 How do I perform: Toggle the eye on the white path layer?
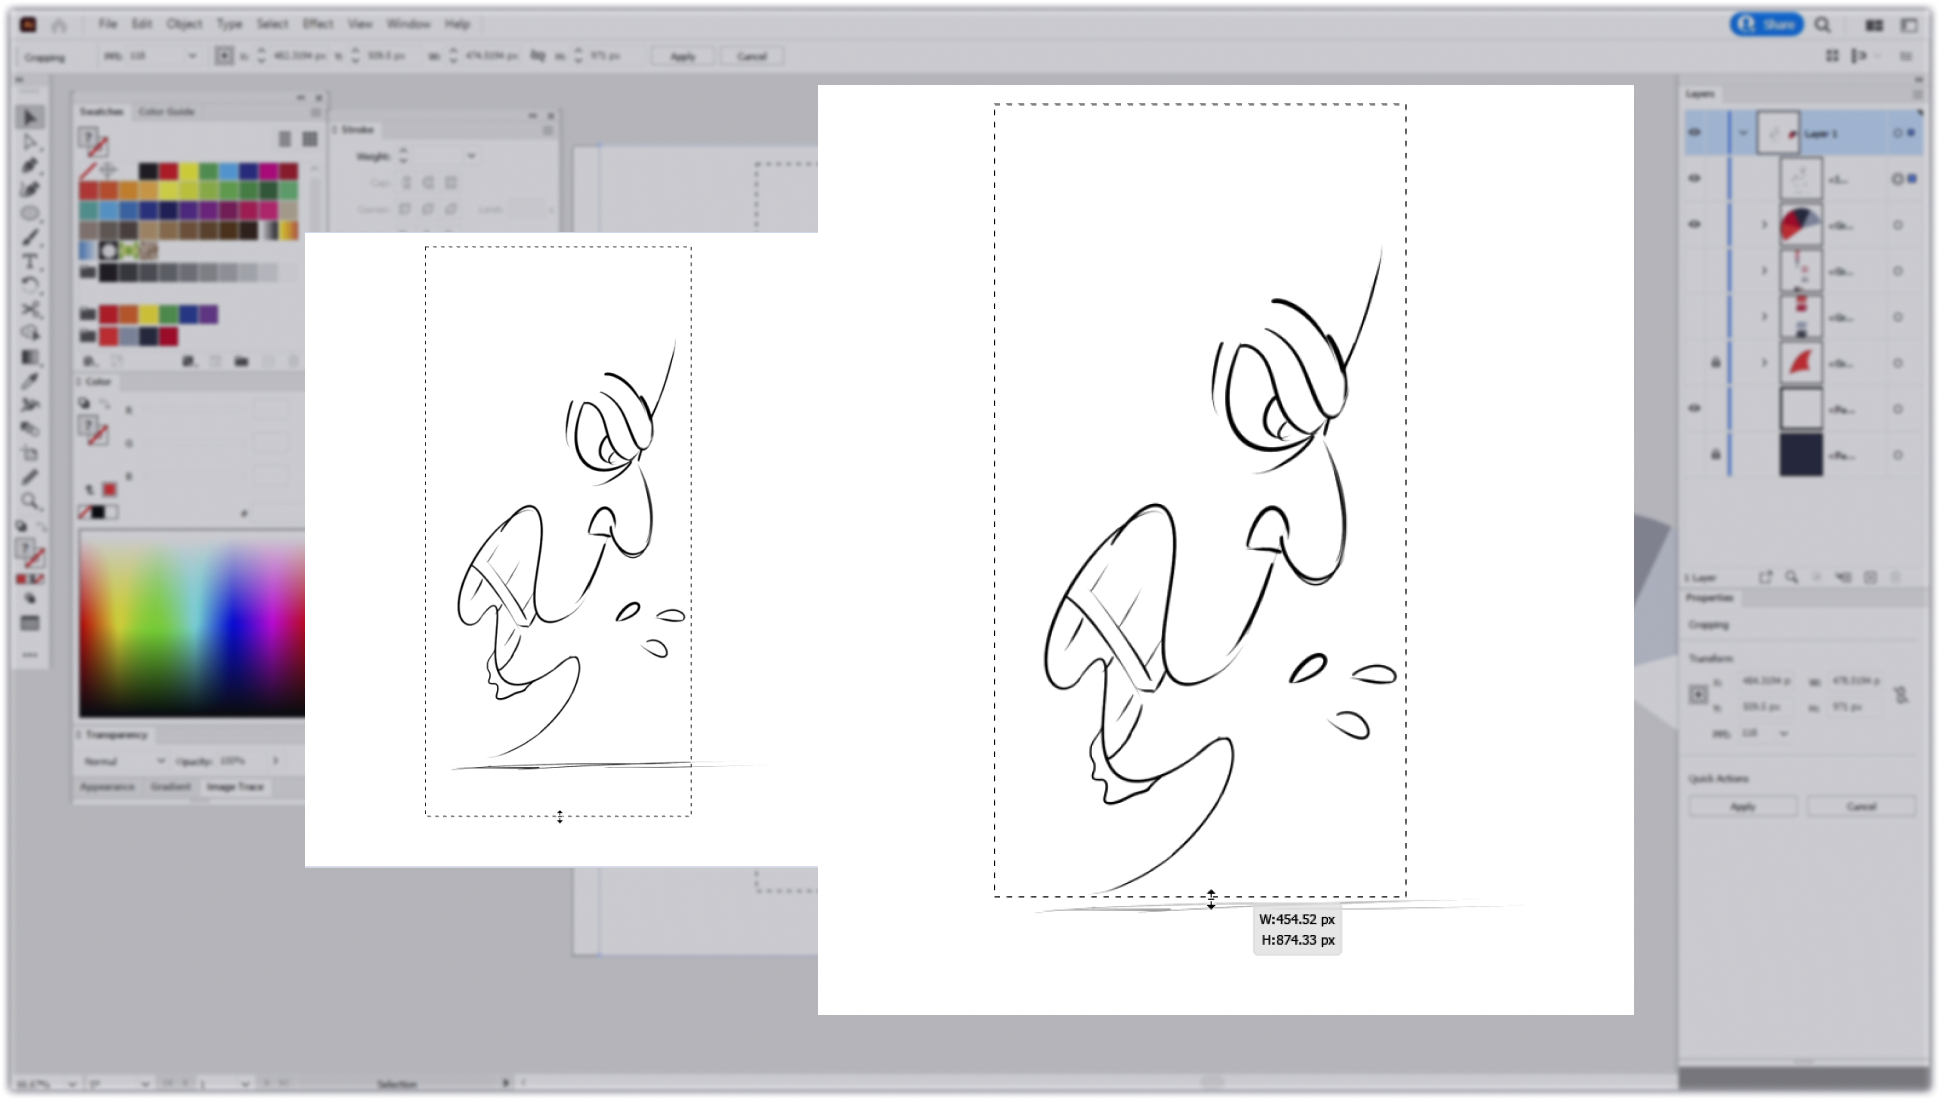coord(1694,408)
